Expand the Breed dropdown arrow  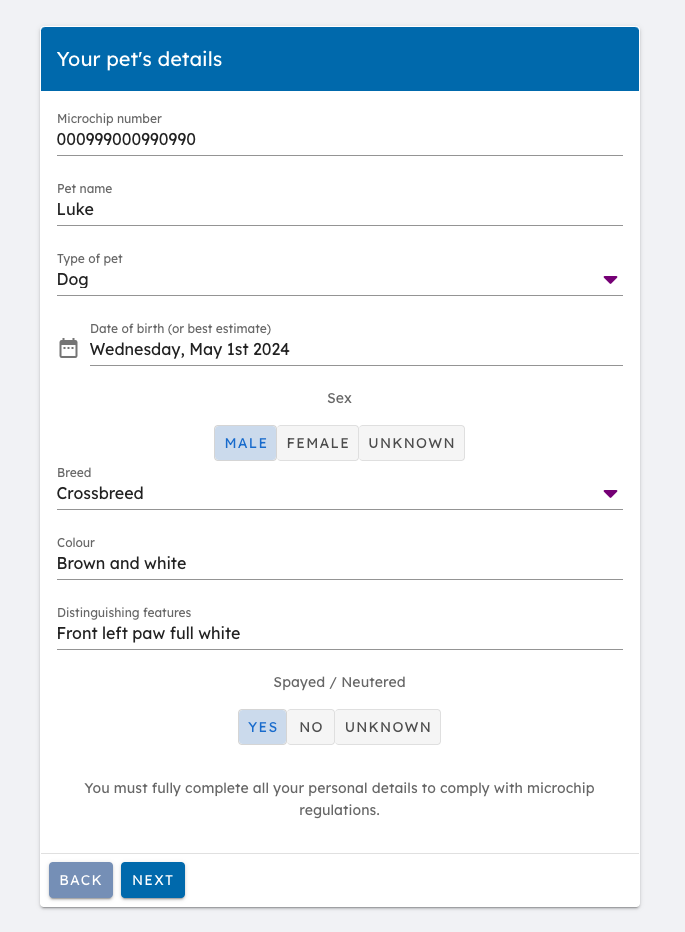coord(610,493)
